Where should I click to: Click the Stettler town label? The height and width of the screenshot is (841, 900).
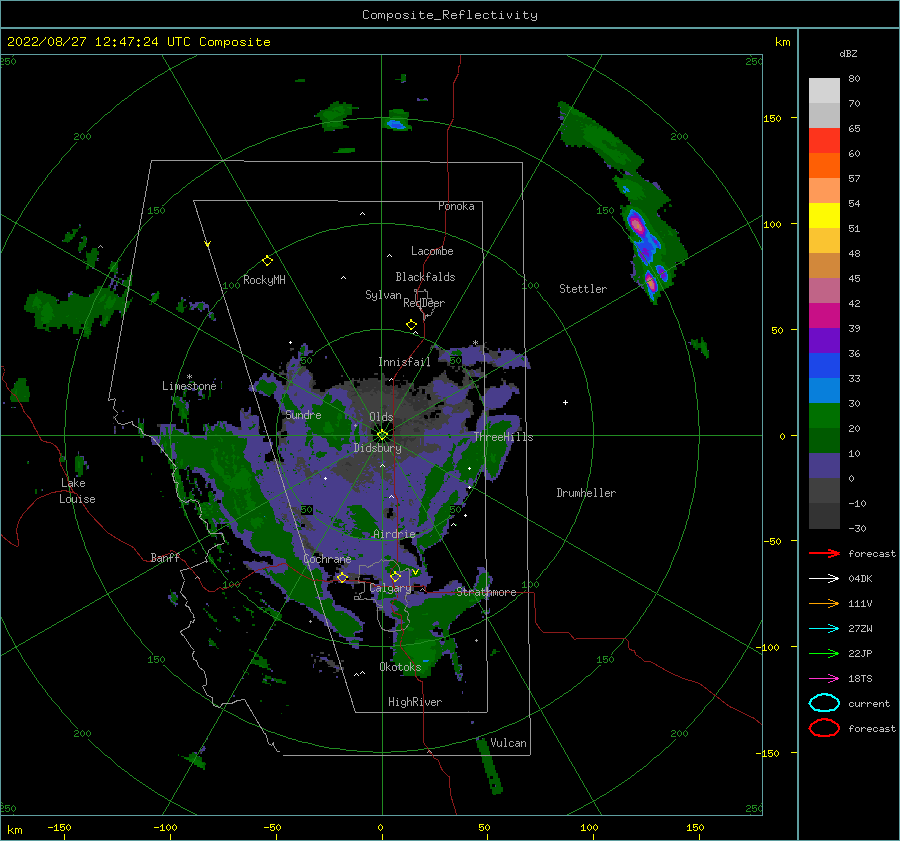click(583, 289)
